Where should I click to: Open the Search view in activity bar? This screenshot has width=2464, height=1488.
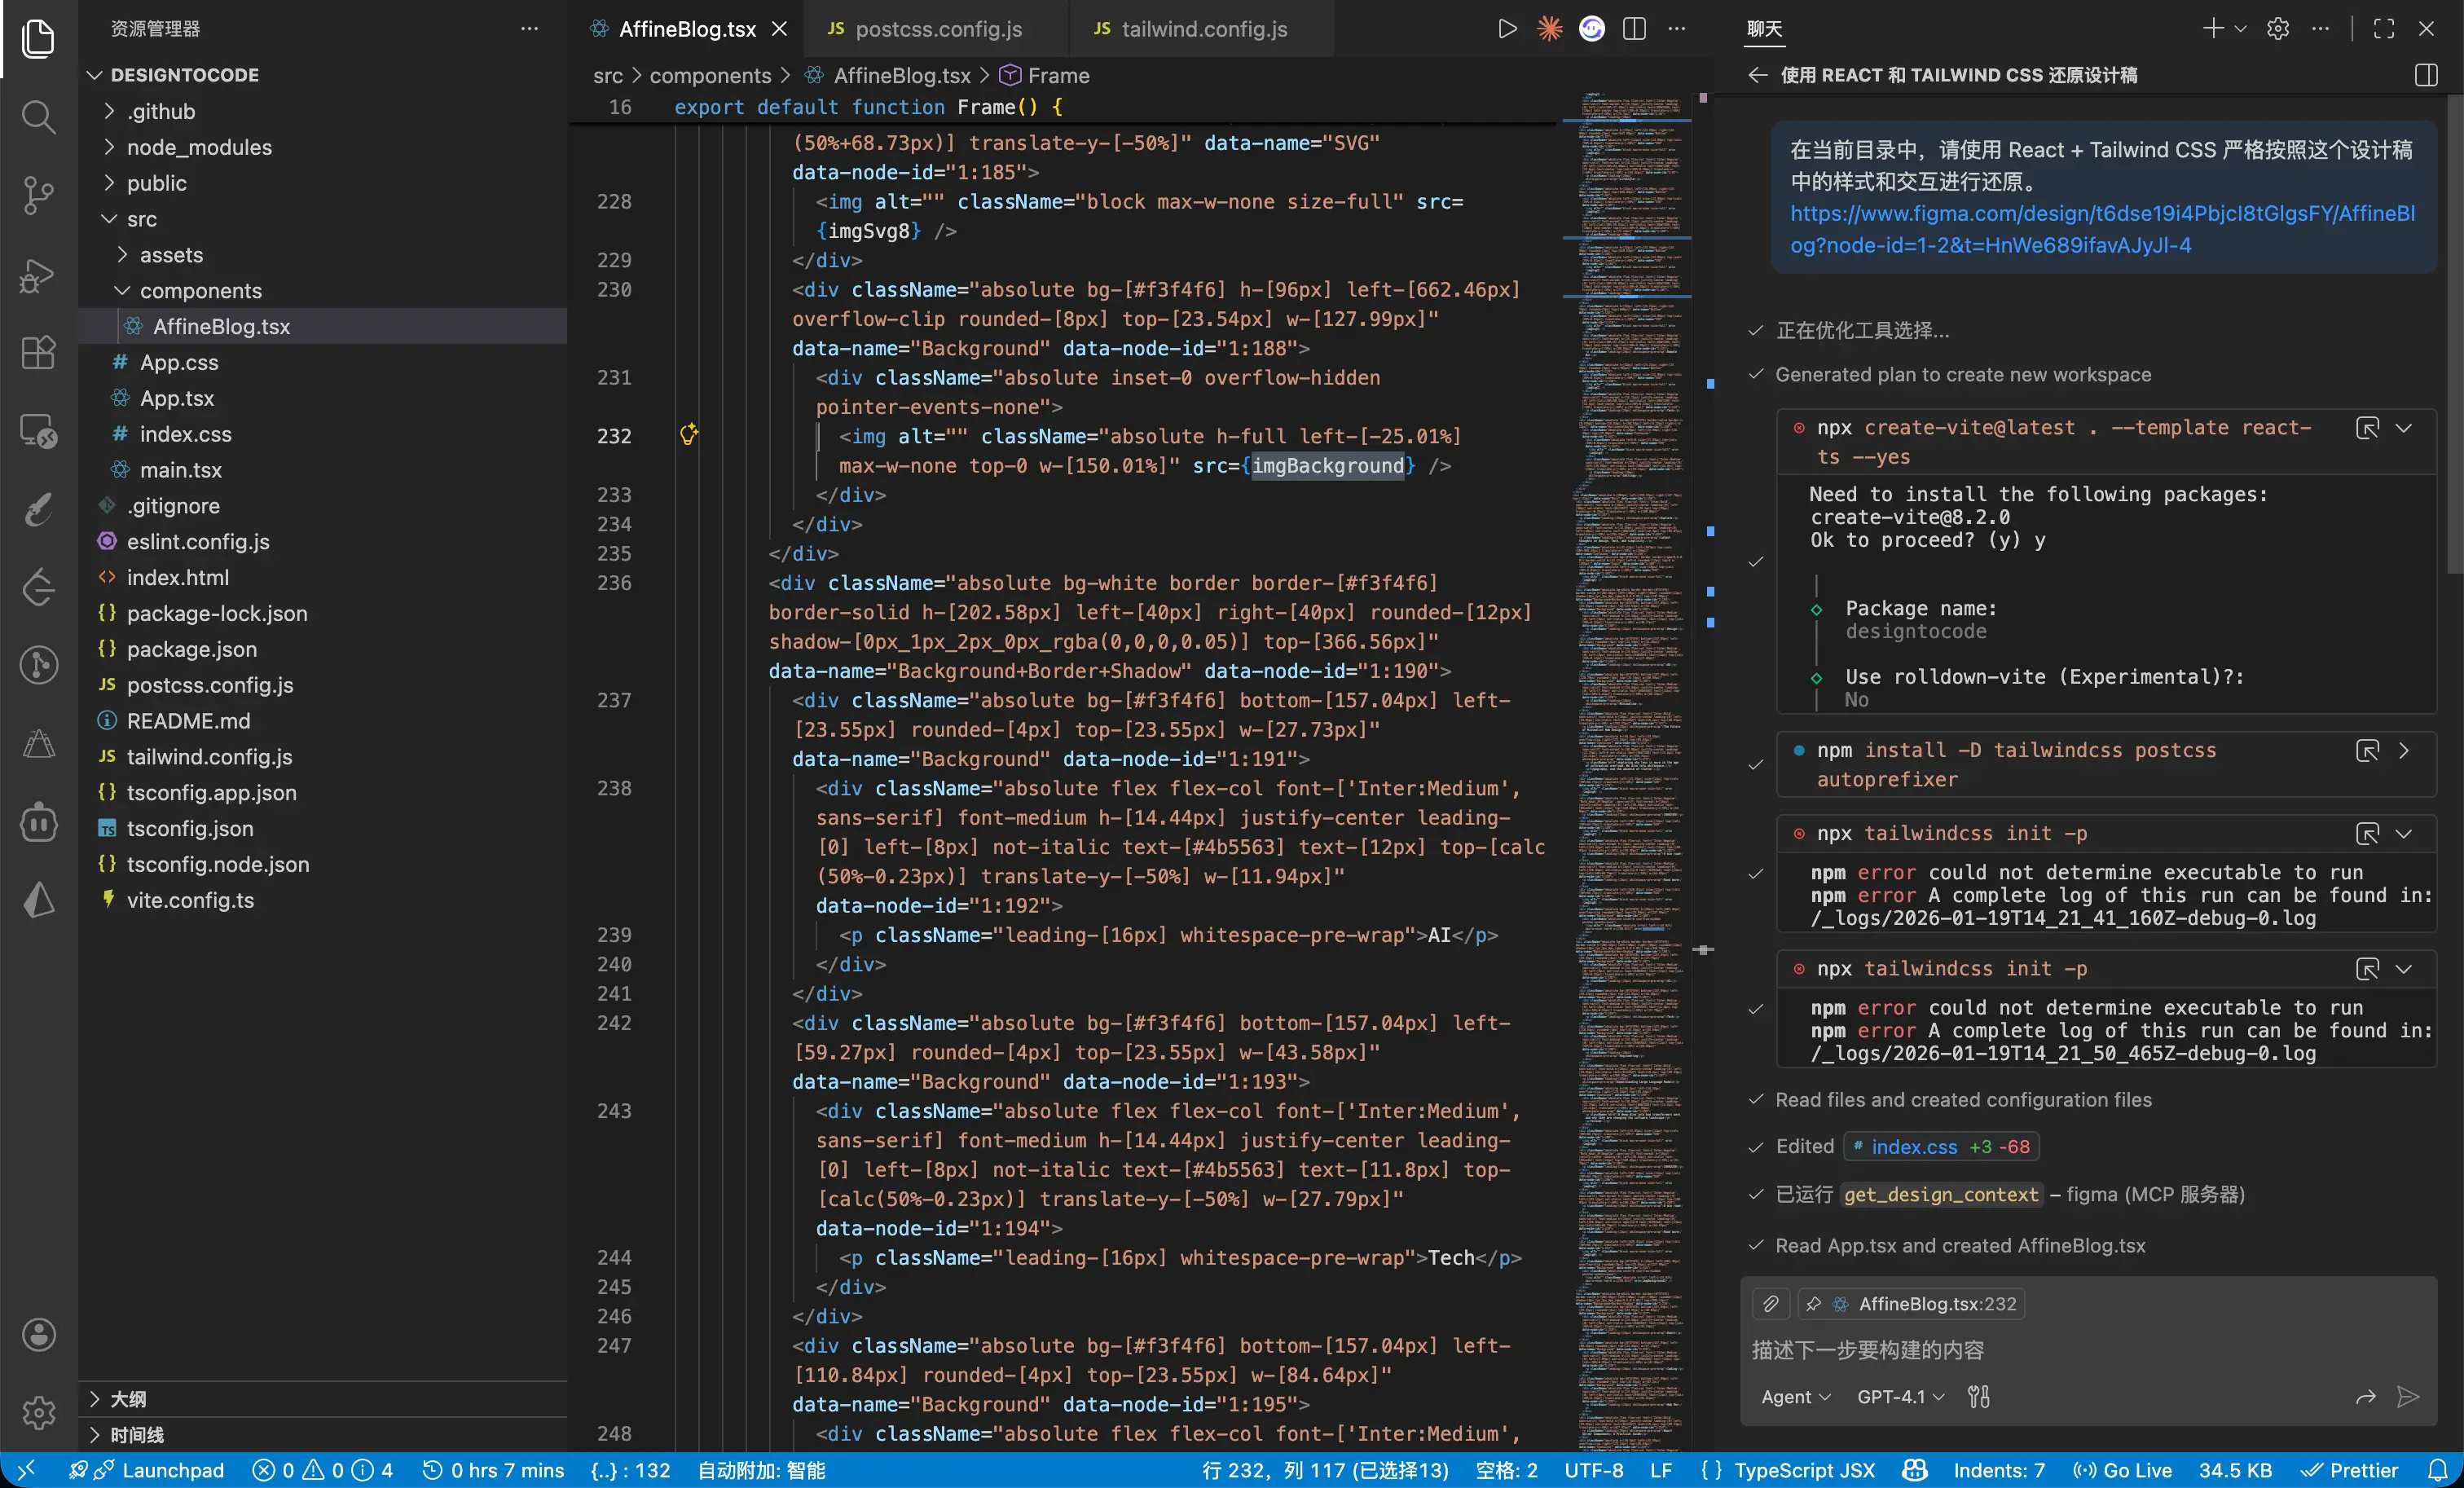point(38,117)
